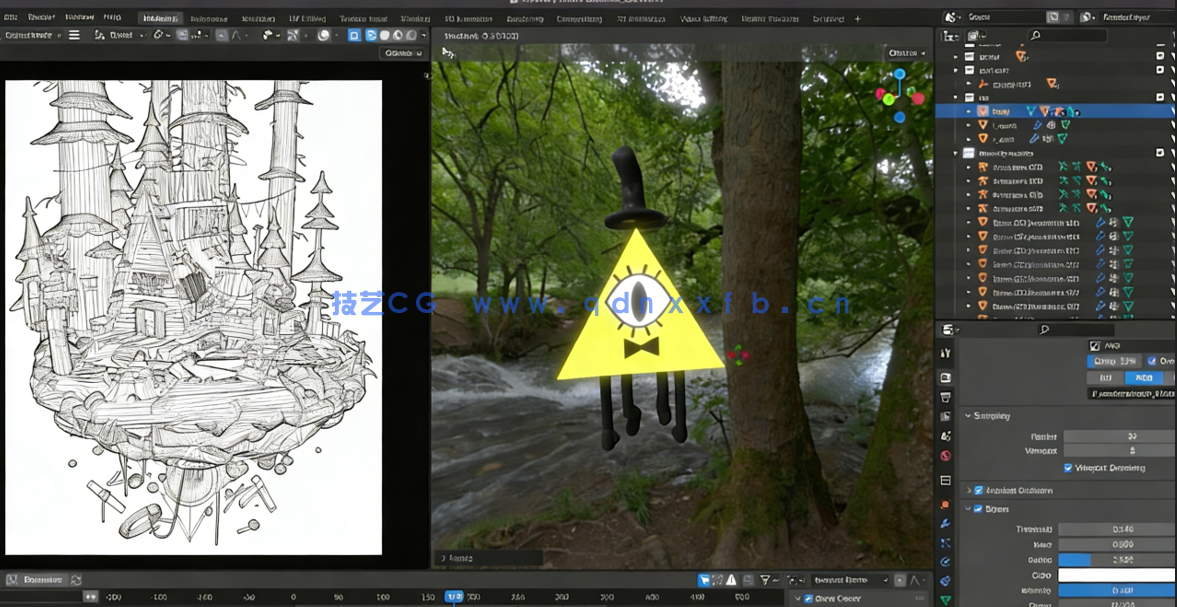Open the Options button in the viewport corner
1177x607 pixels.
pos(907,53)
